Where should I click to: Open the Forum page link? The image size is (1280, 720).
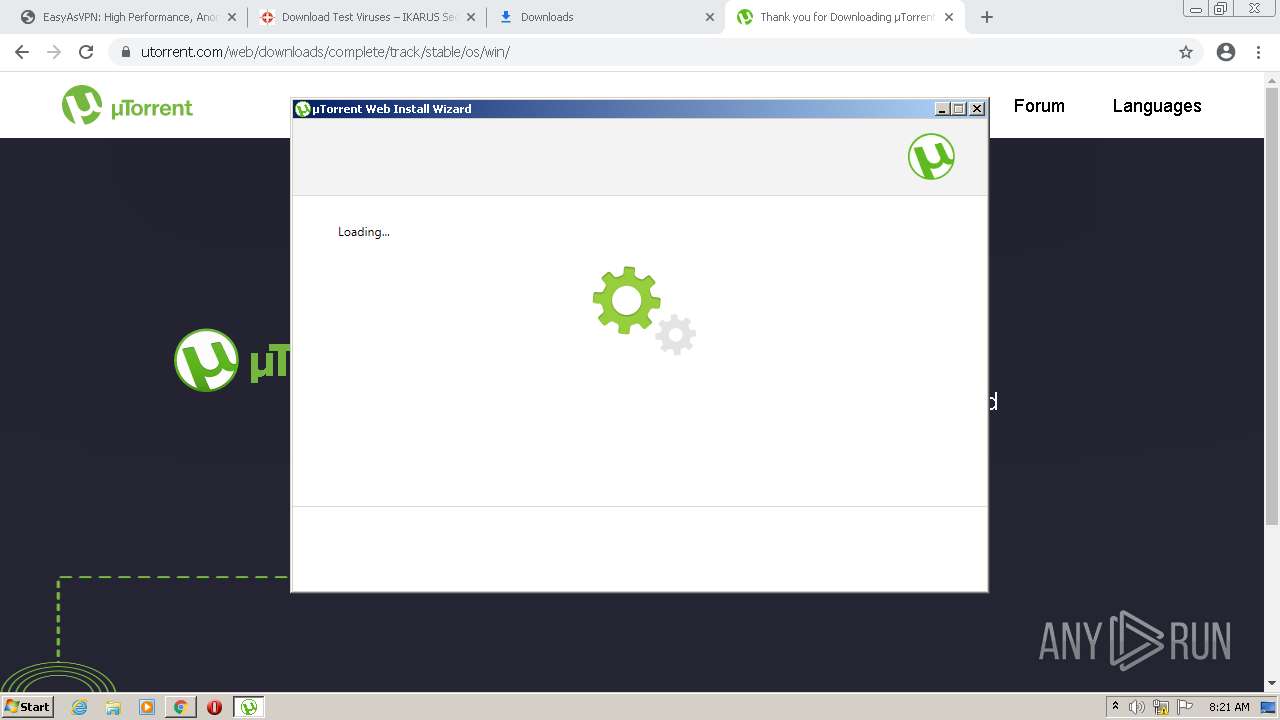coord(1039,105)
